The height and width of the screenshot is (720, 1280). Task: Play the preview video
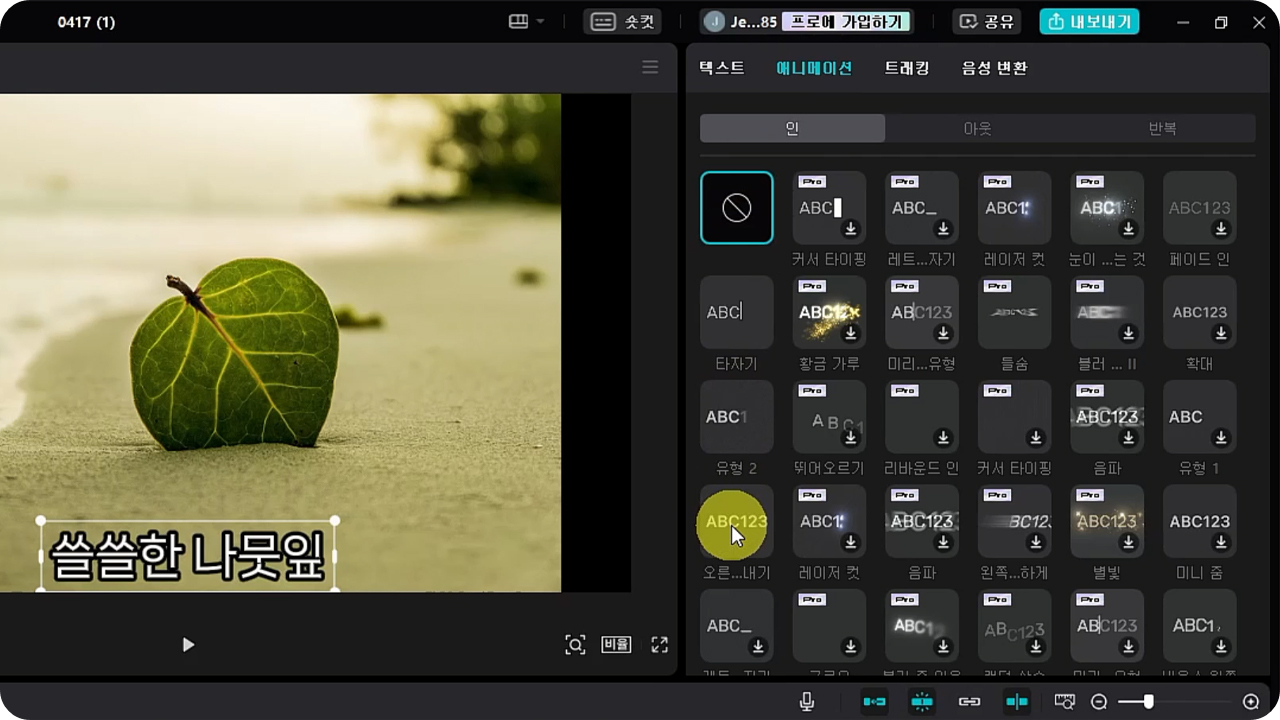click(x=188, y=645)
